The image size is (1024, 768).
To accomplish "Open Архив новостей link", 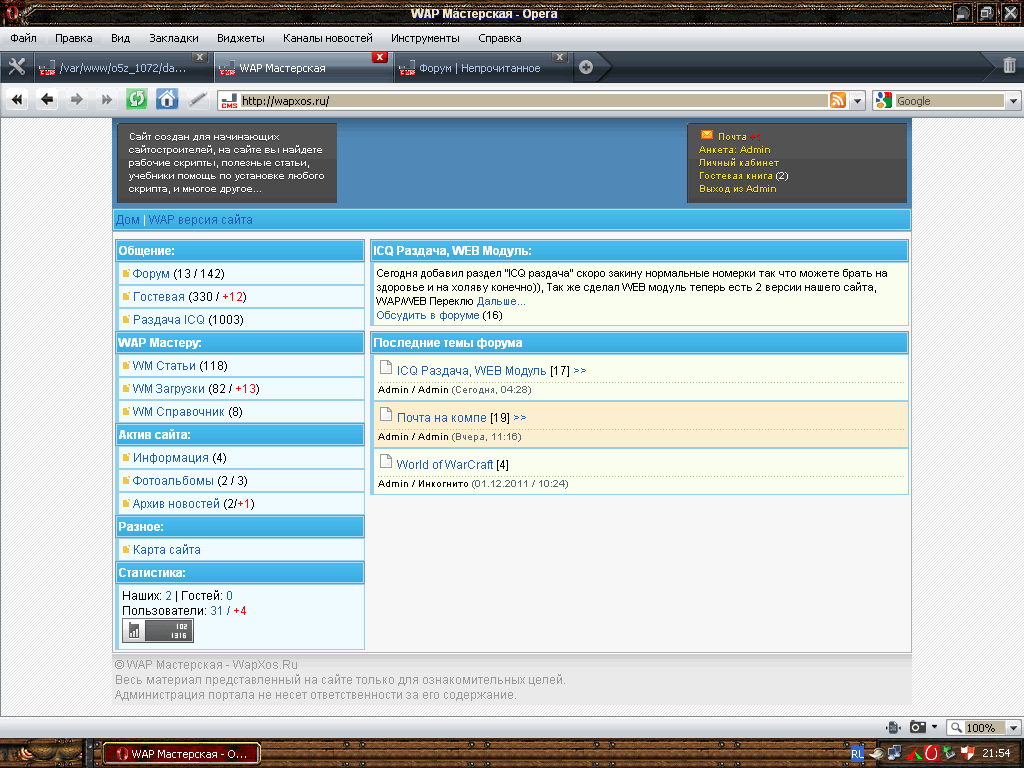I will 176,504.
